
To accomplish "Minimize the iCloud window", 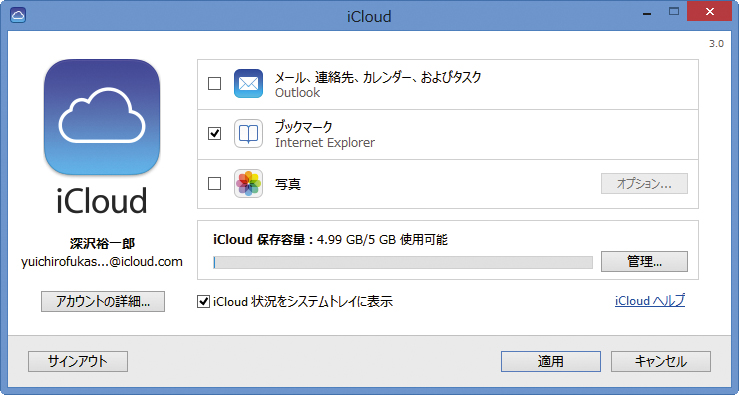I will [x=647, y=13].
